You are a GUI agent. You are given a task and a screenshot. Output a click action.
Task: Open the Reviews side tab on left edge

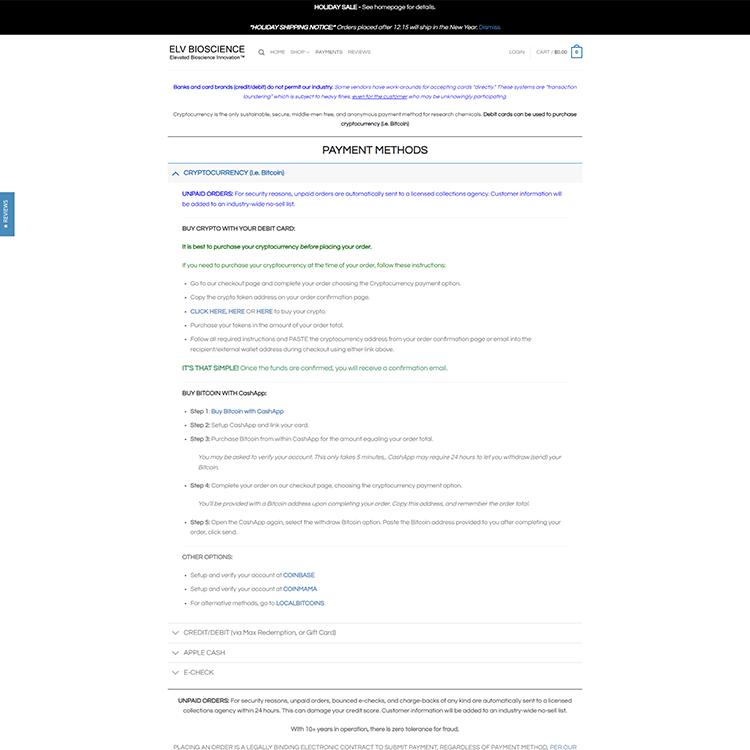[6, 214]
